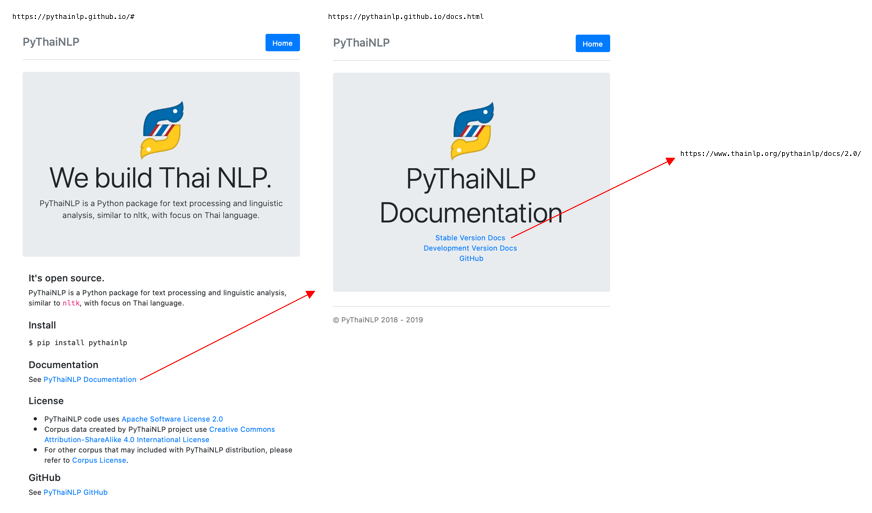Open the GitHub link on the docs page
872x513 pixels.
point(471,258)
